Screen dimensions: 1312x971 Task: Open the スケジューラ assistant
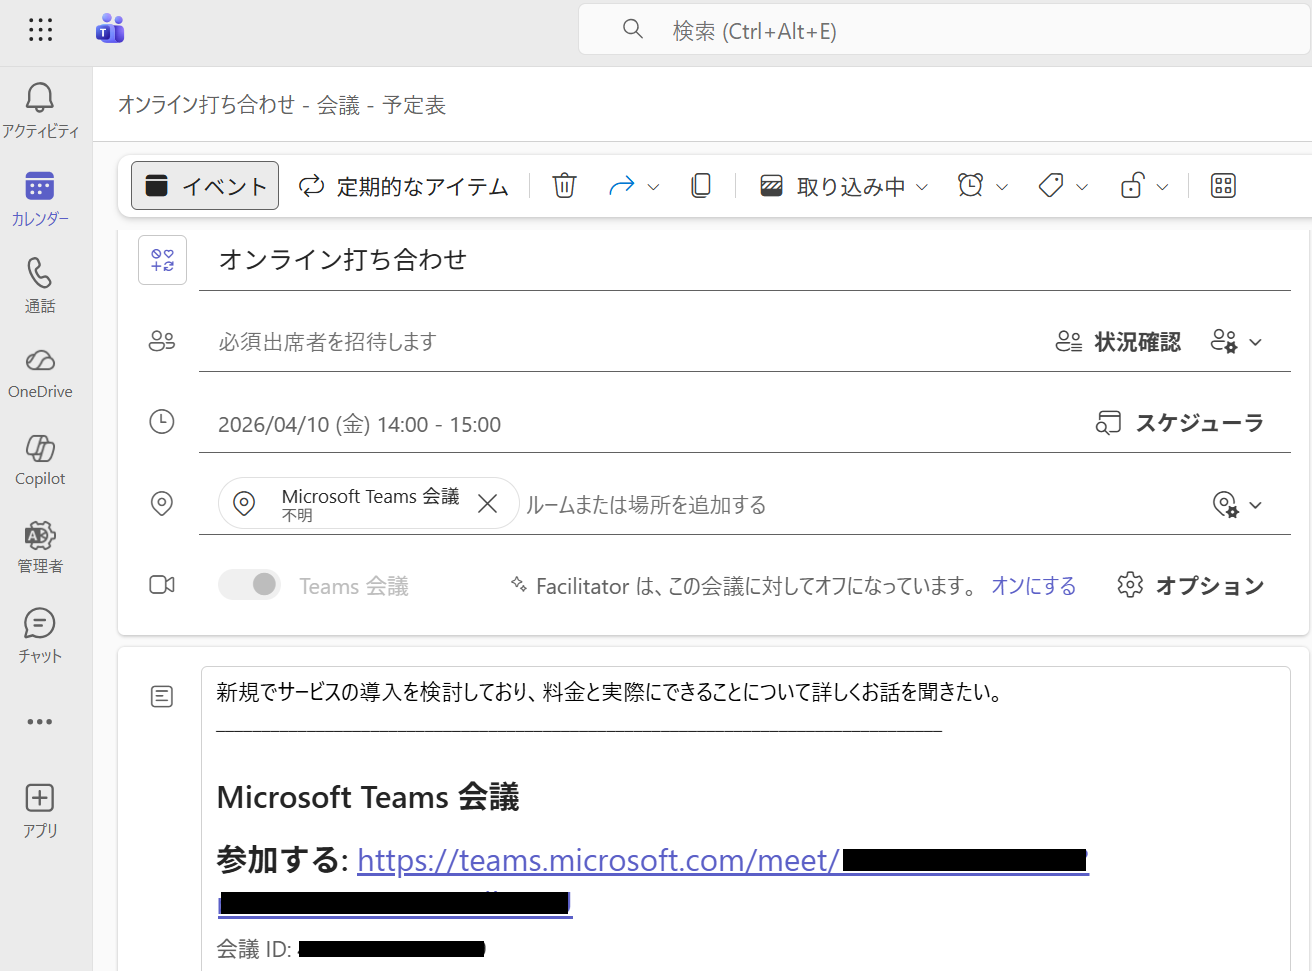point(1180,423)
